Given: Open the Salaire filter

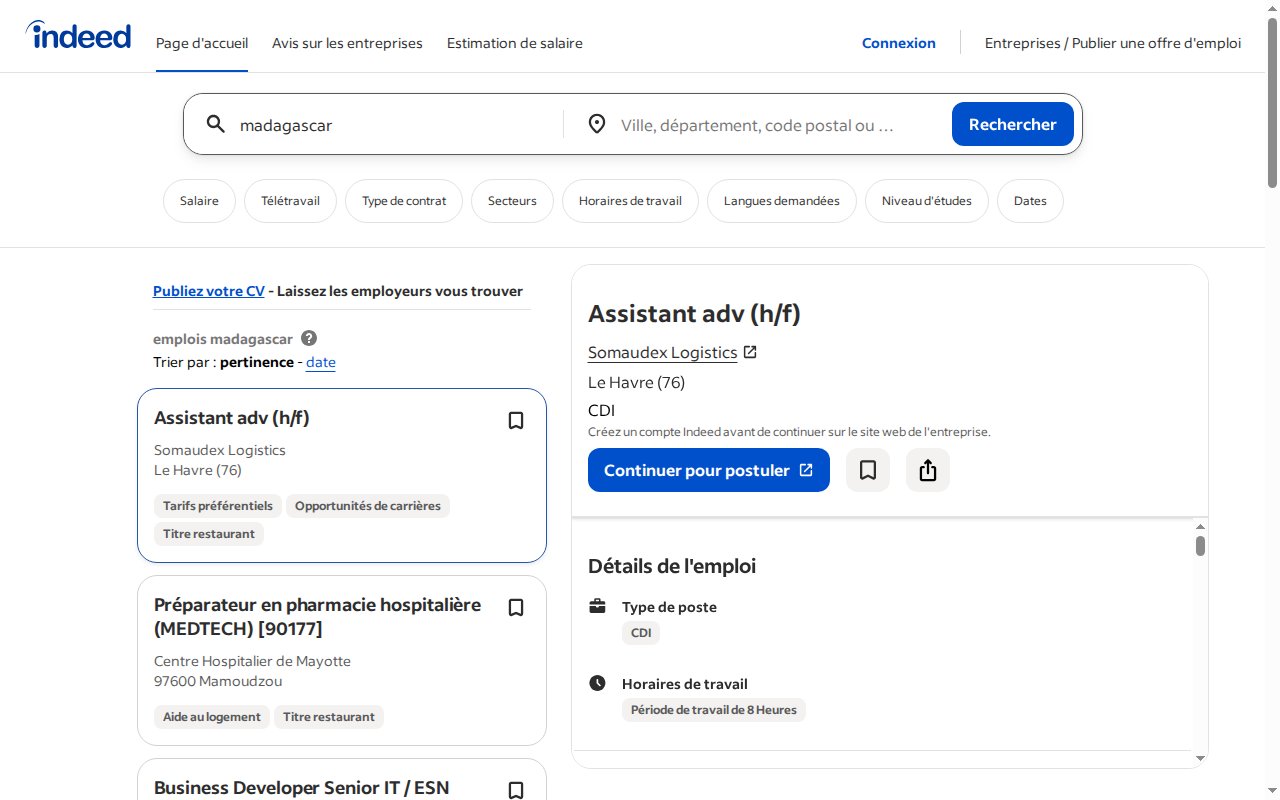Looking at the screenshot, I should click(x=199, y=201).
